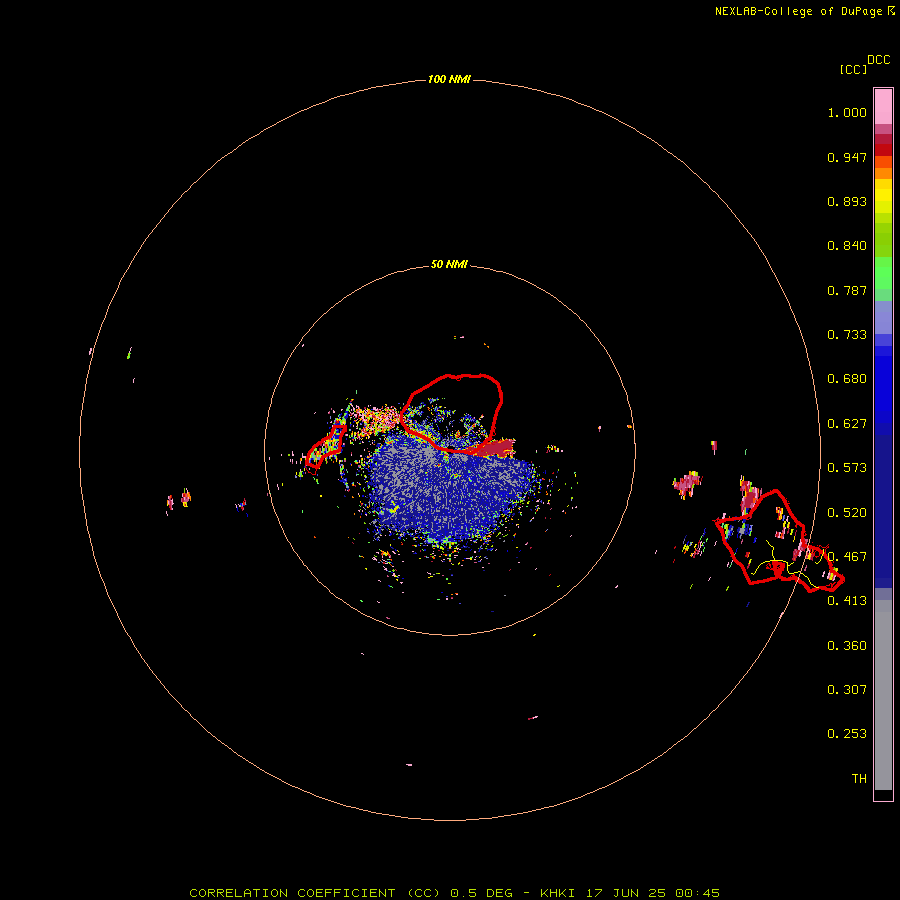Click the DCC label above the color scale

click(x=878, y=60)
